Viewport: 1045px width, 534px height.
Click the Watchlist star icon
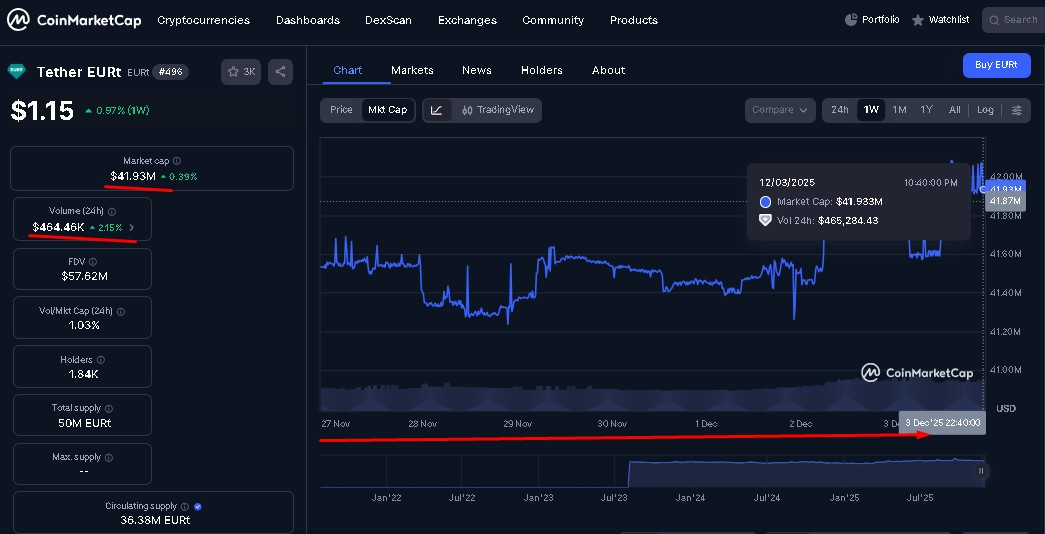tap(918, 20)
